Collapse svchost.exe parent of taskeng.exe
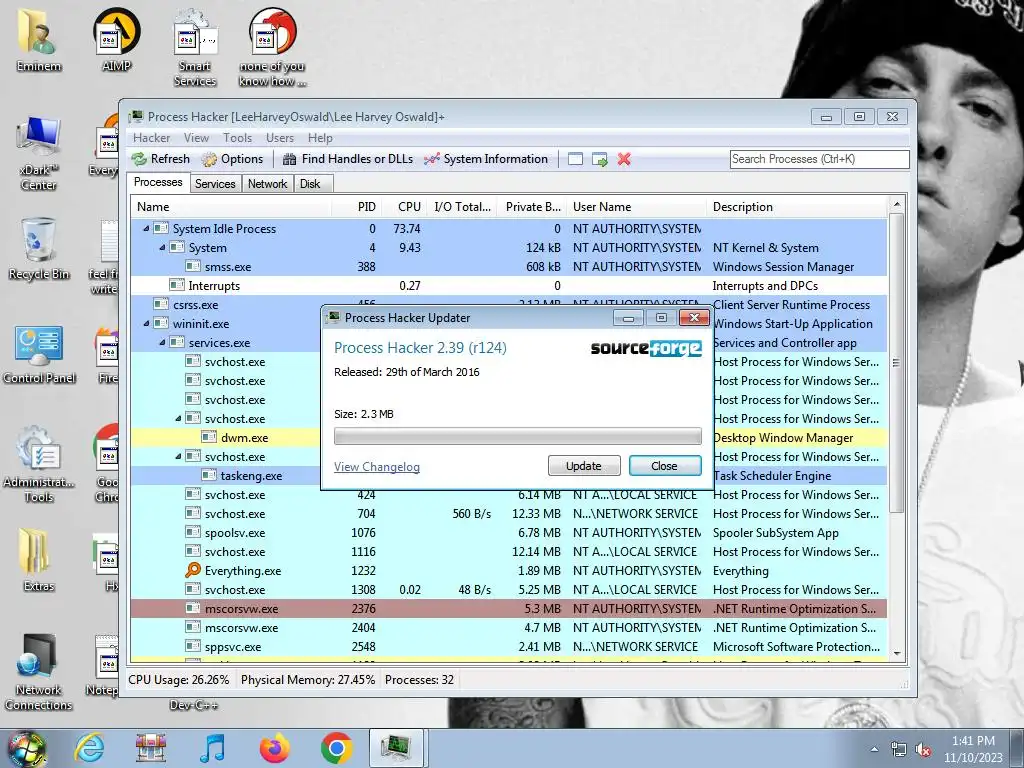 click(x=178, y=456)
